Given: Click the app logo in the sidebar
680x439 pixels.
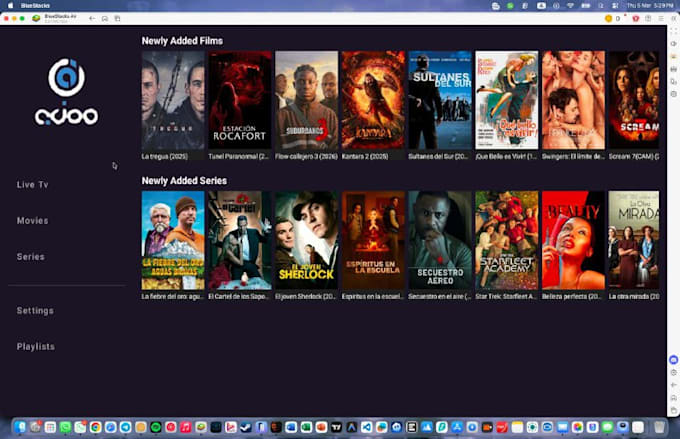Looking at the screenshot, I should (x=66, y=92).
